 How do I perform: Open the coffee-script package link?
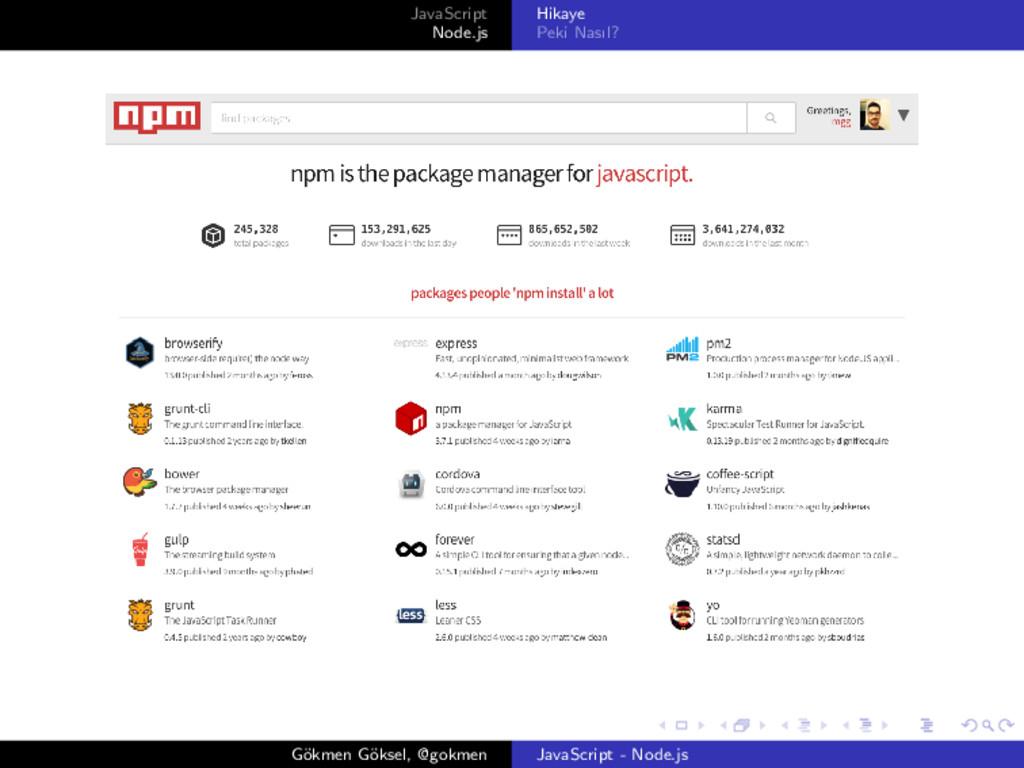[740, 474]
